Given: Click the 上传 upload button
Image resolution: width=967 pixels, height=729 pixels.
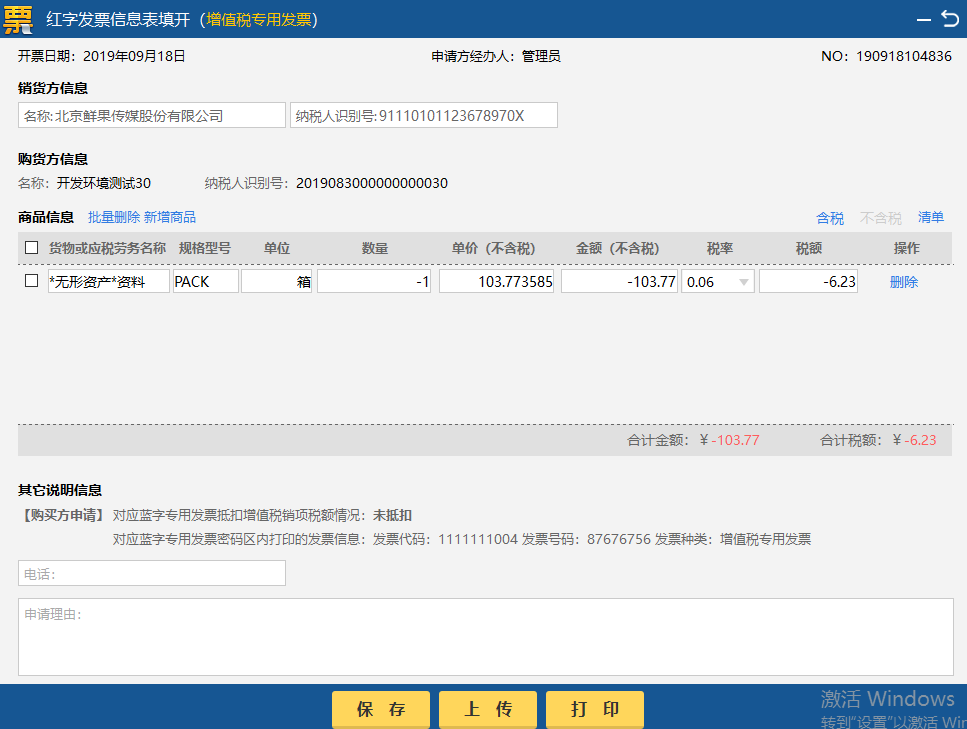Looking at the screenshot, I should coord(487,709).
